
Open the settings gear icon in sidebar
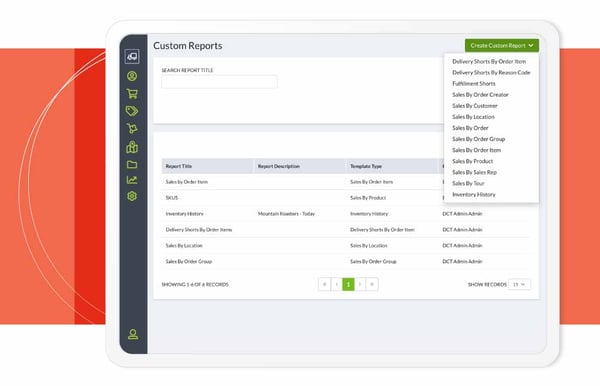pos(132,196)
